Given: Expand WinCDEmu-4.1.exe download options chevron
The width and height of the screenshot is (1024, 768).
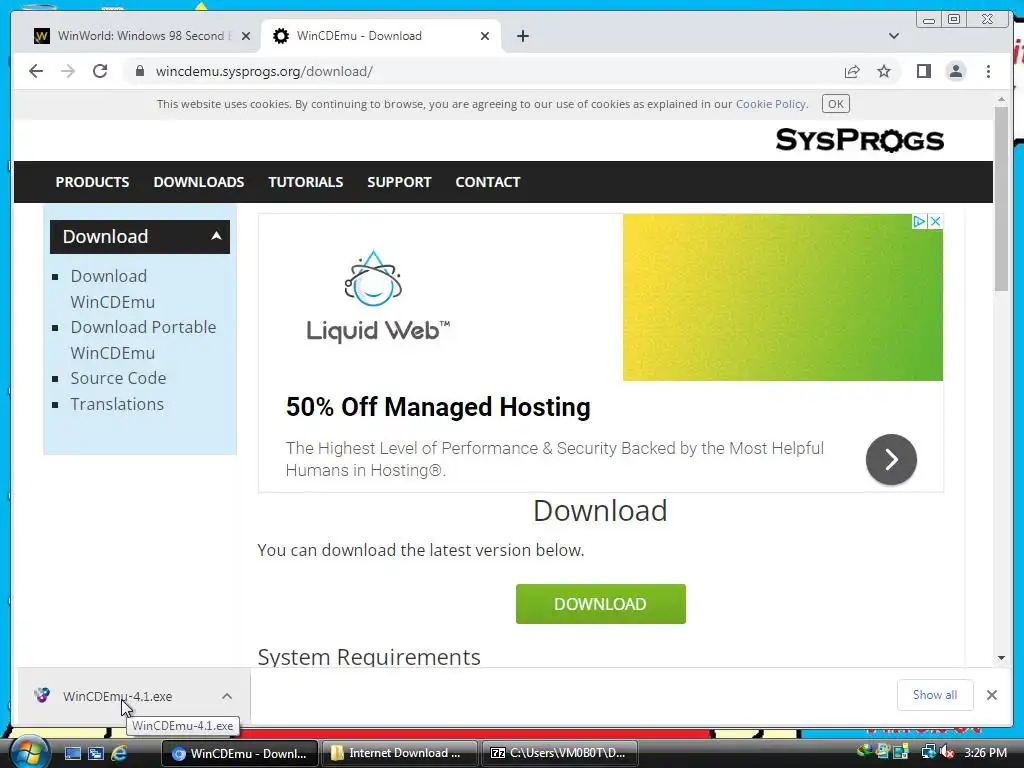Looking at the screenshot, I should 227,696.
